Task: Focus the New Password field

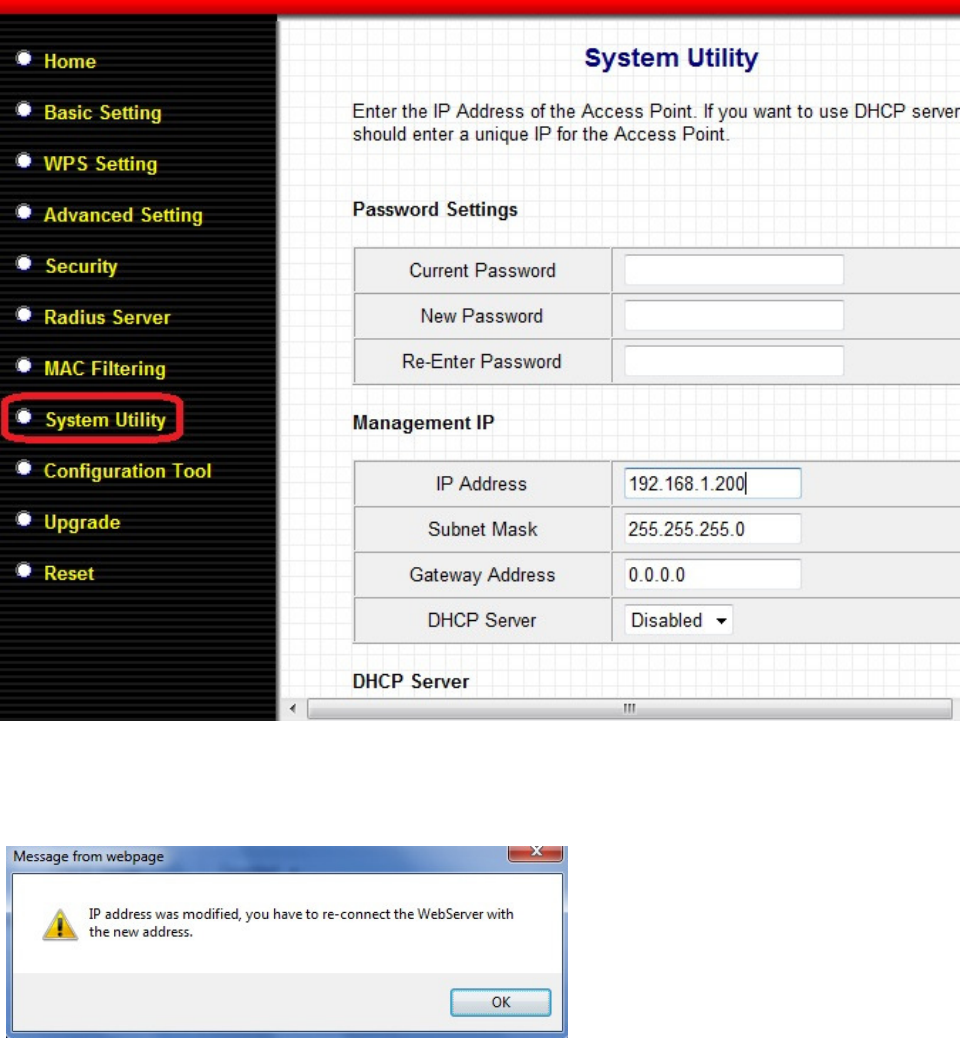Action: (734, 316)
